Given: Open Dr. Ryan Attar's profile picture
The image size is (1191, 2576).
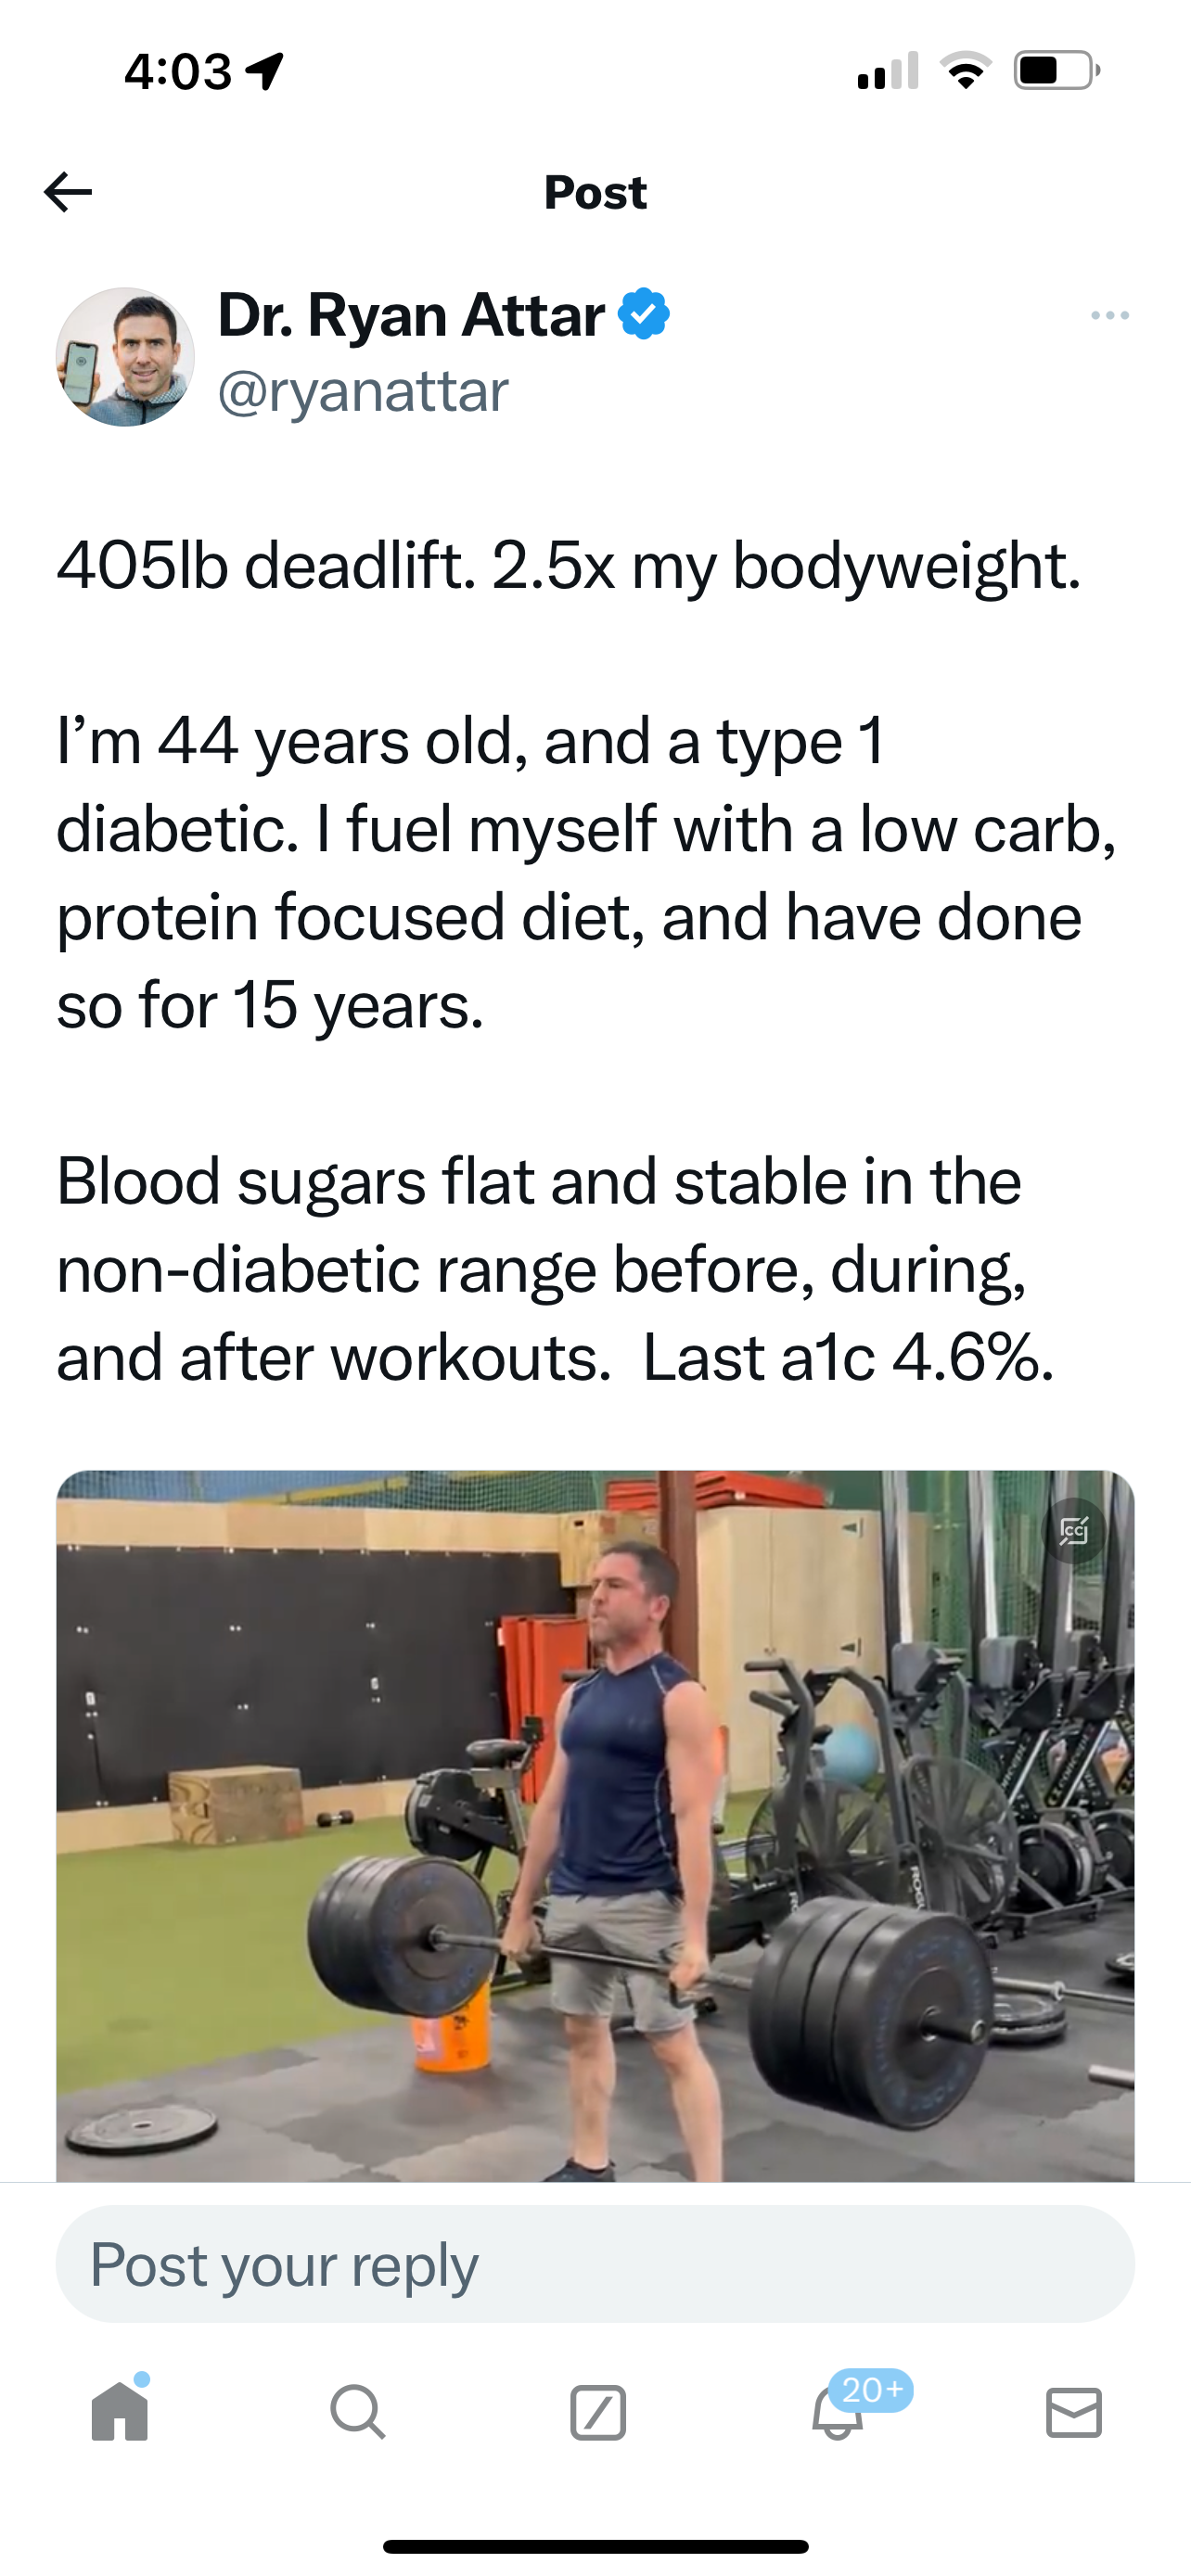Looking at the screenshot, I should click(125, 357).
